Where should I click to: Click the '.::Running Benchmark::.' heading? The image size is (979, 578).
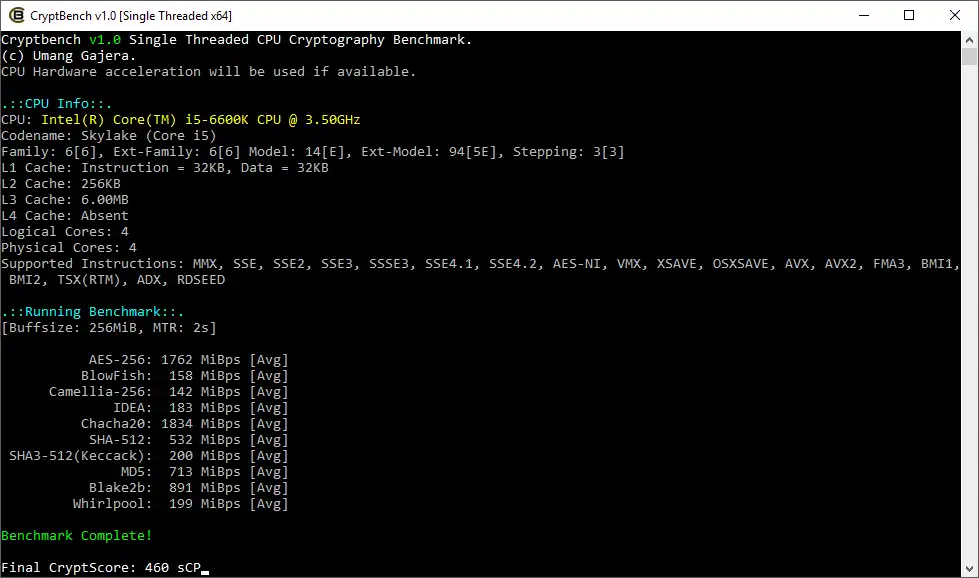coord(92,311)
